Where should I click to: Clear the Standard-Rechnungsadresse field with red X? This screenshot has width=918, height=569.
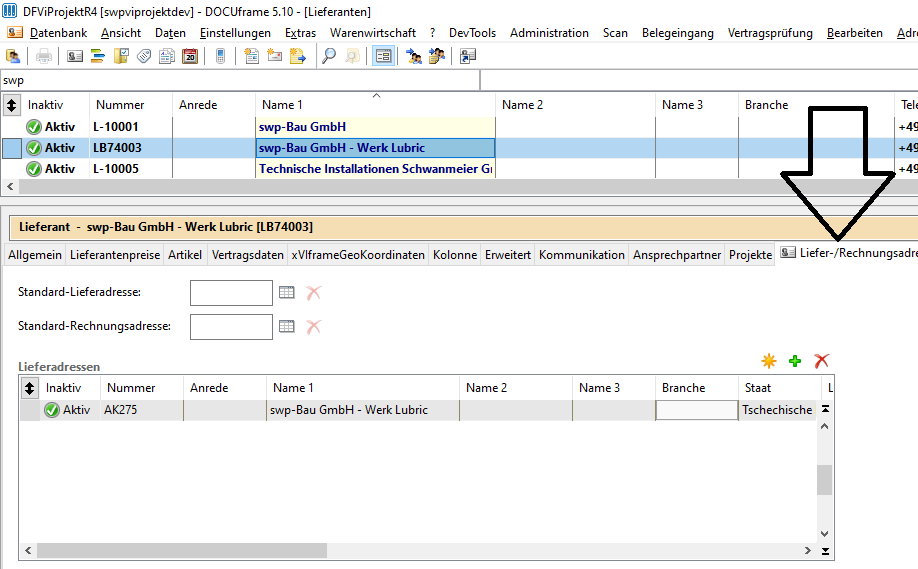click(x=314, y=326)
